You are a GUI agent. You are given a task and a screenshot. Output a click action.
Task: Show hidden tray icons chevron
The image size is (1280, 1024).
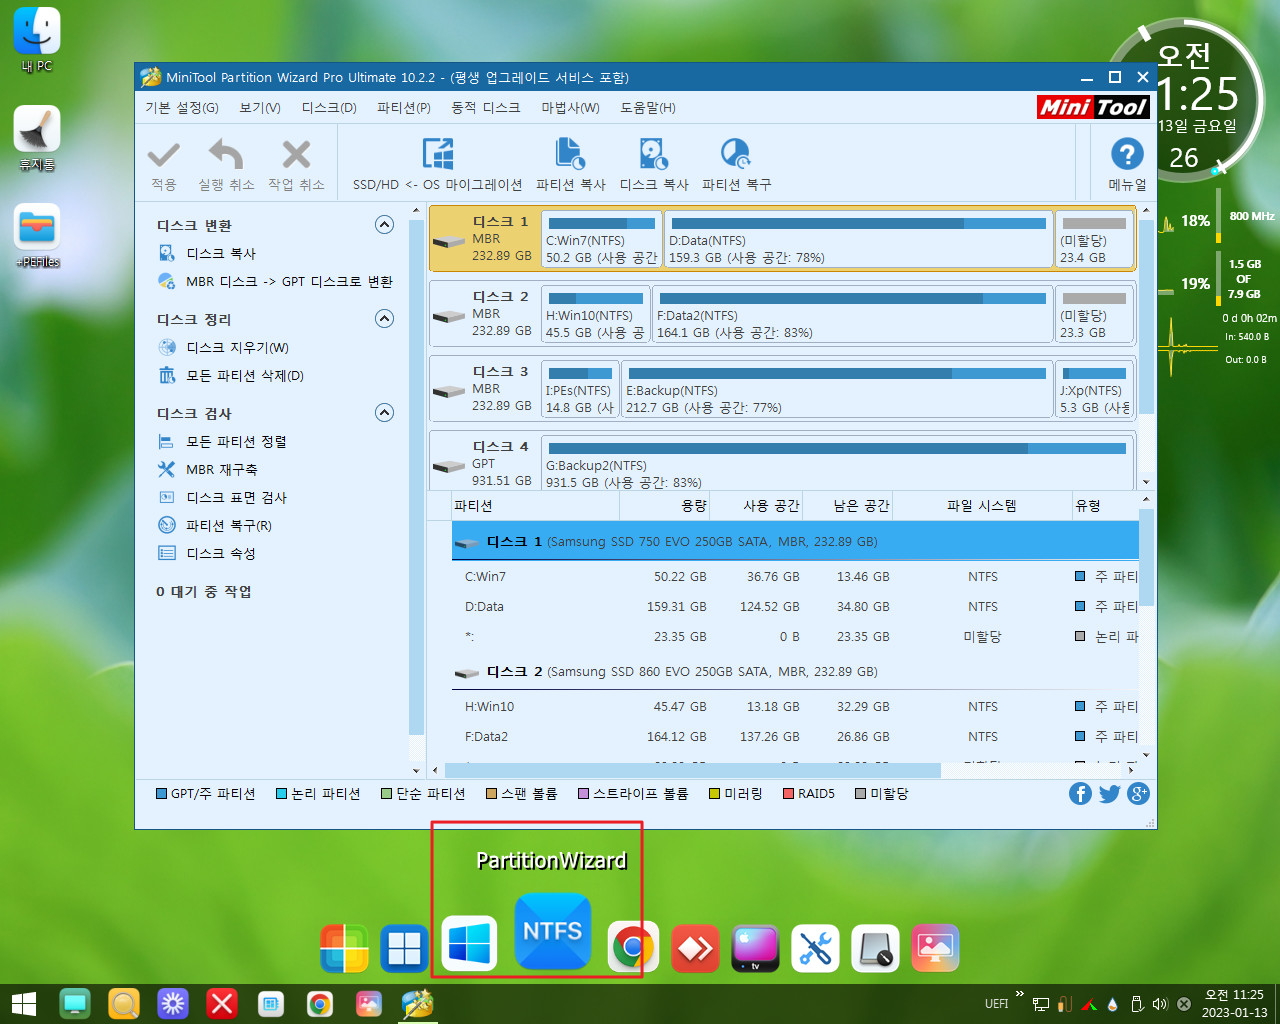pos(1020,995)
